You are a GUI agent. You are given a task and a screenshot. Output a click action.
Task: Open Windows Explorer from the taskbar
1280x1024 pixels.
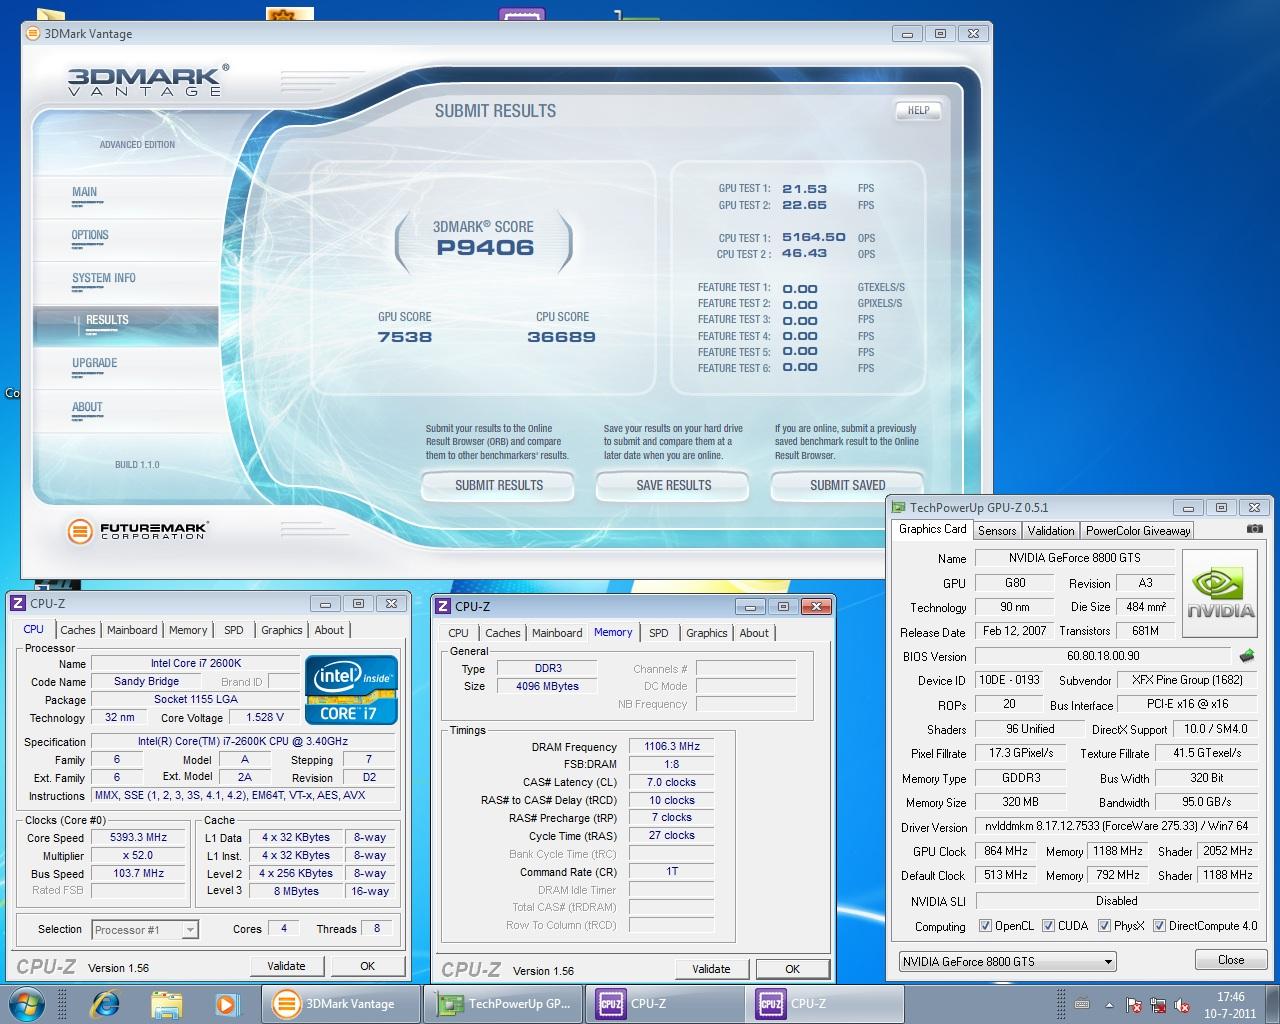166,1003
